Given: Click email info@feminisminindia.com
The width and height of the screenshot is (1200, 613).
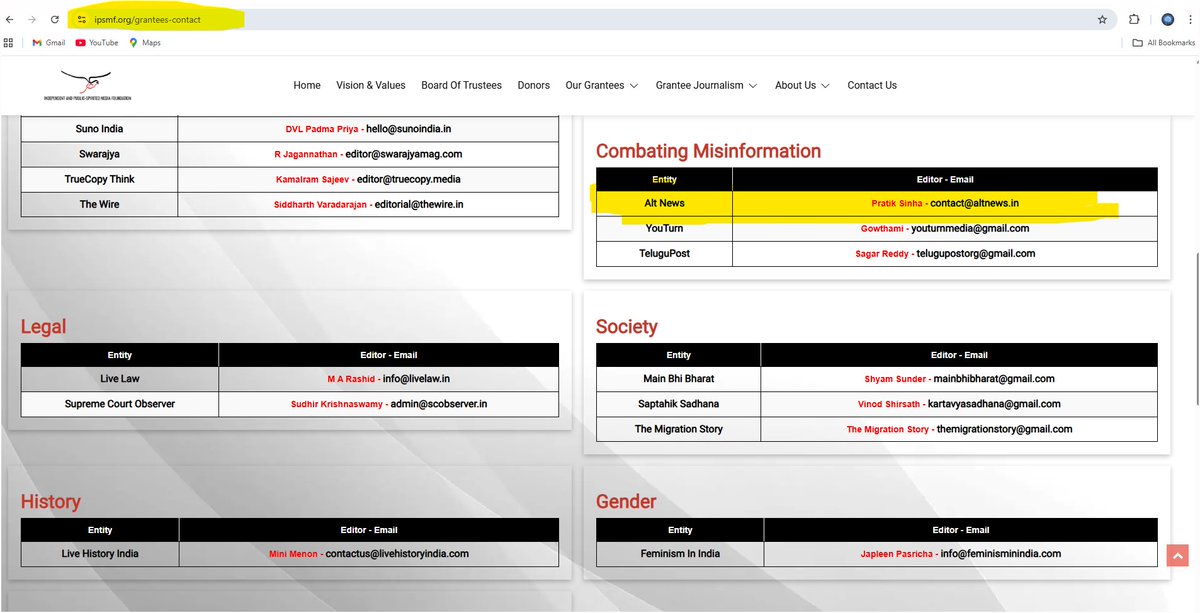Looking at the screenshot, I should tap(1000, 553).
